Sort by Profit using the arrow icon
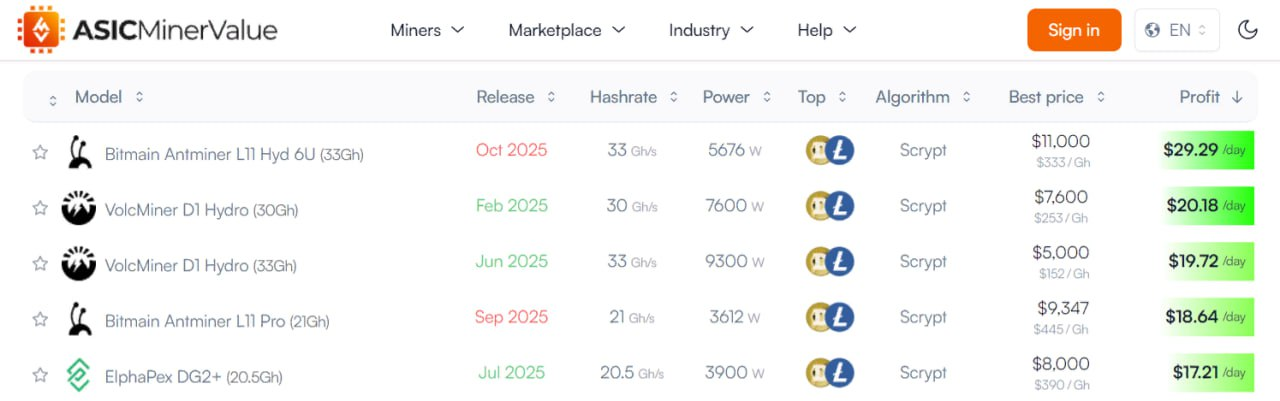Image resolution: width=1280 pixels, height=401 pixels. 1237,97
